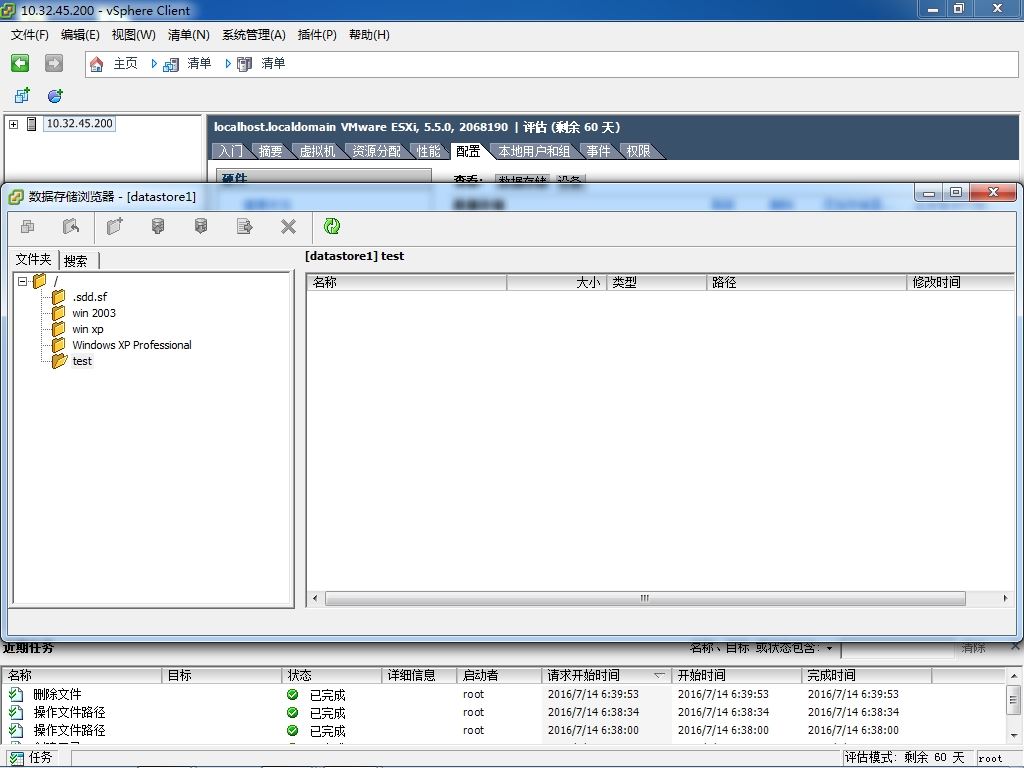
Task: Click the horizontal scrollbar thumb in file list
Action: tap(645, 598)
